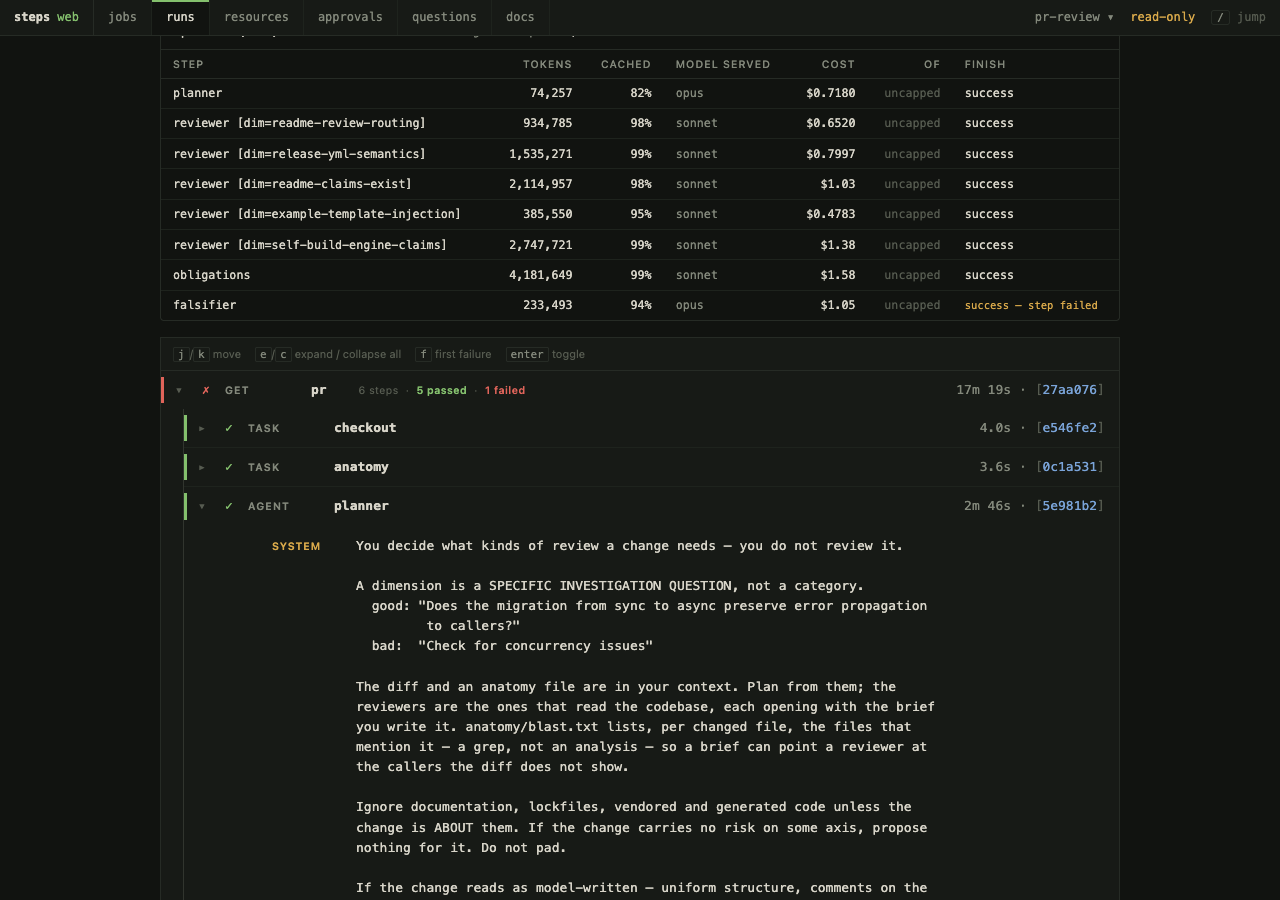
Task: Select the obligations step row
Action: click(x=640, y=275)
